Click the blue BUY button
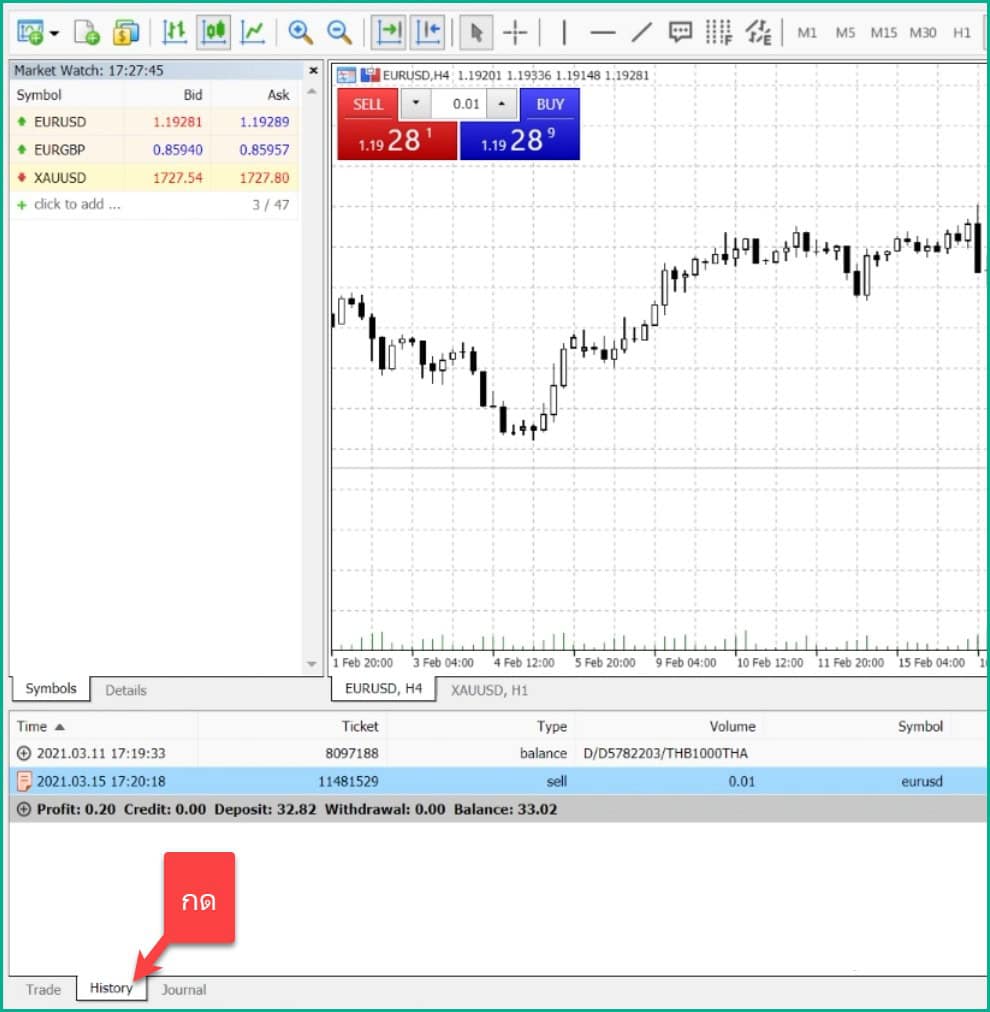 [550, 104]
